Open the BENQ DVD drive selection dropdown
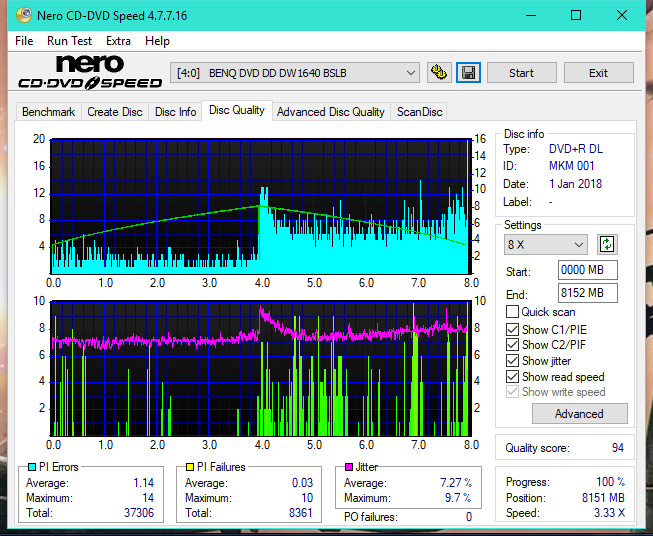This screenshot has height=536, width=653. click(294, 73)
